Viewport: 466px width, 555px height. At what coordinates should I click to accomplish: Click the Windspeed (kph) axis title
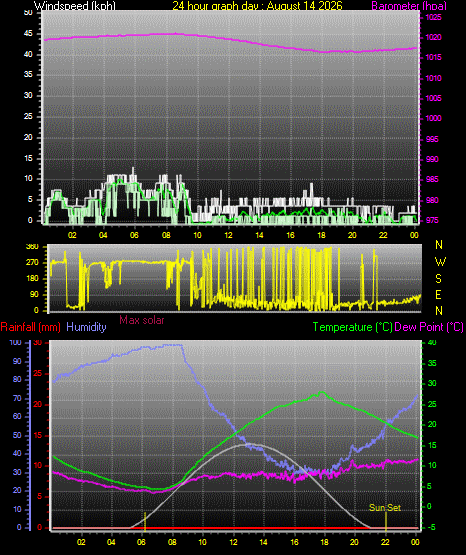click(75, 5)
